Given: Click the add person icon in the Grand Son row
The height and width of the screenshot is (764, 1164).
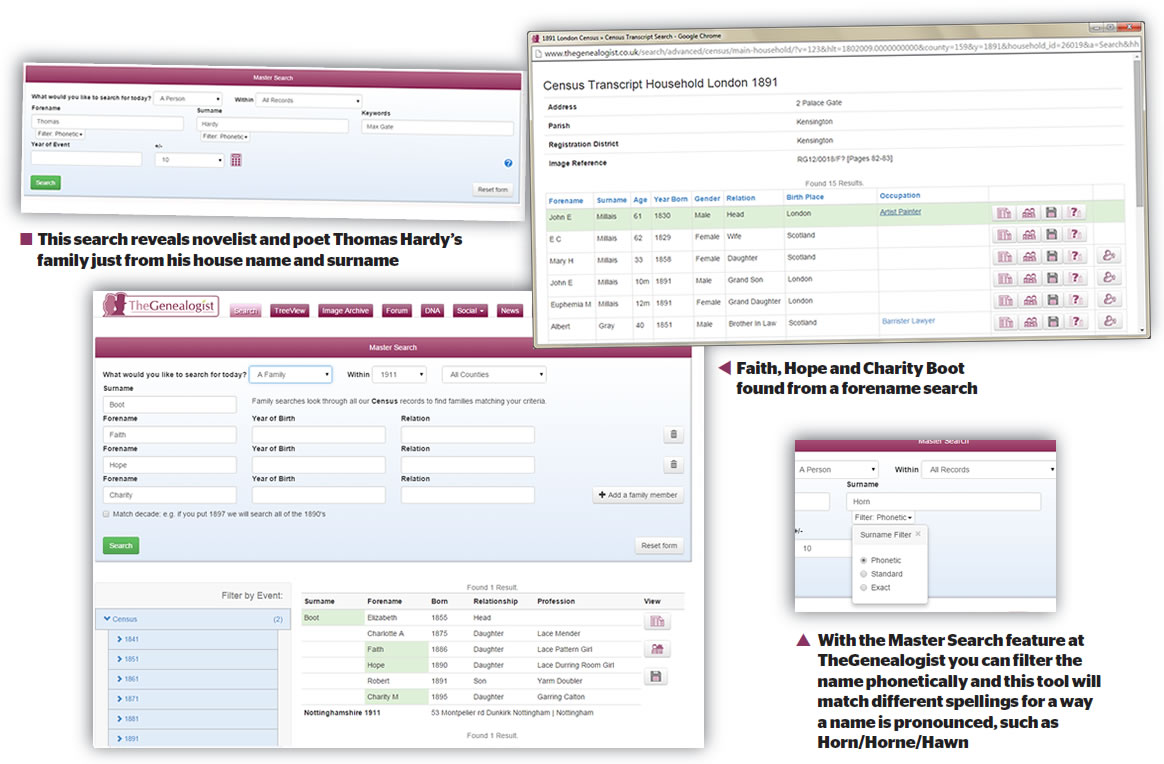Looking at the screenshot, I should tap(1109, 277).
